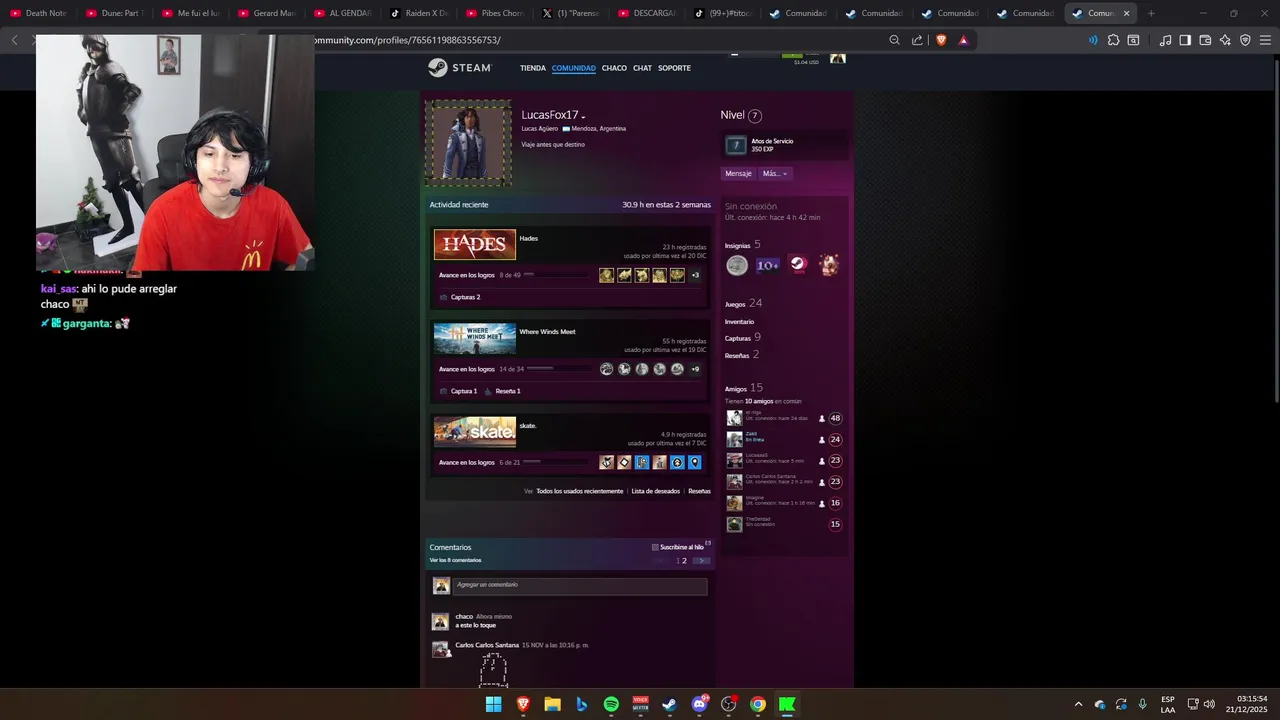Open Inventario link in sidebar

[739, 322]
